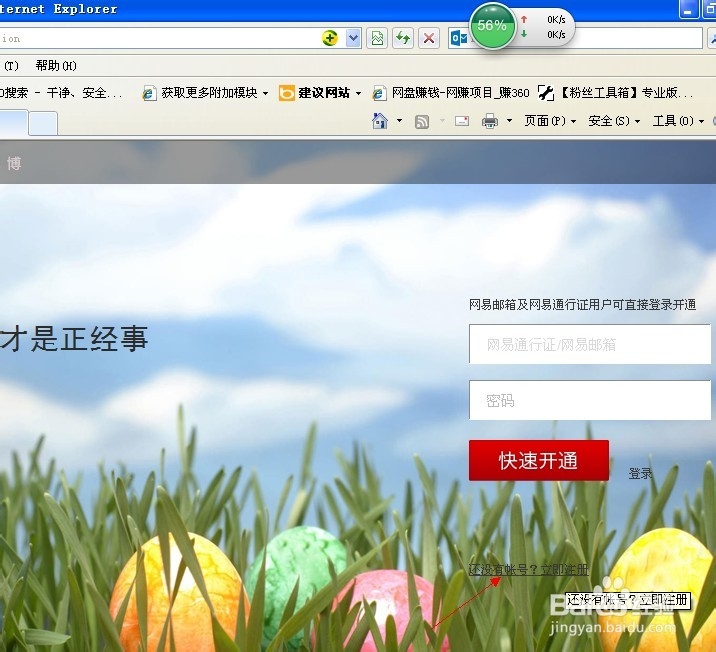
Task: Stop loading with the red X icon
Action: [x=429, y=38]
